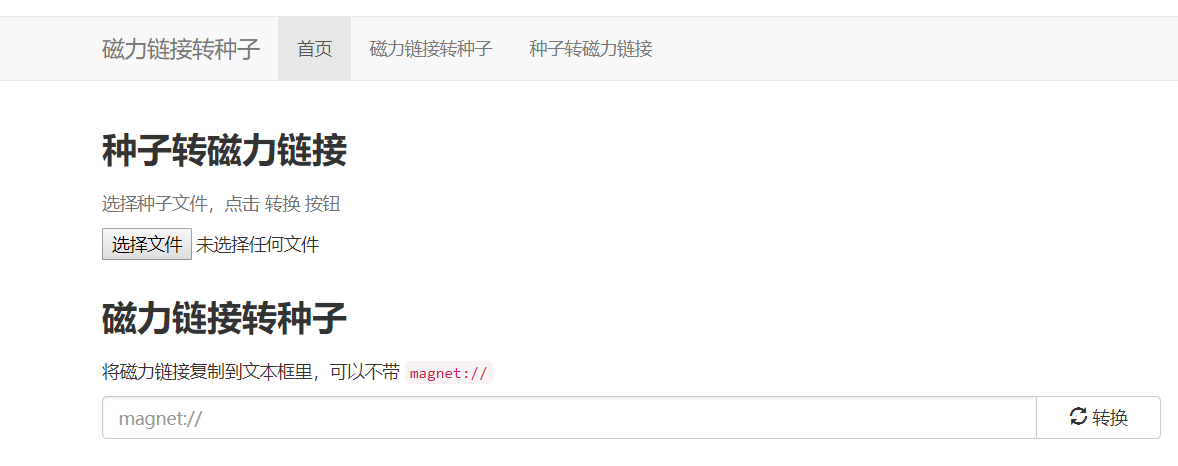Click the word 转换 in file instruction line
The width and height of the screenshot is (1178, 466).
282,204
